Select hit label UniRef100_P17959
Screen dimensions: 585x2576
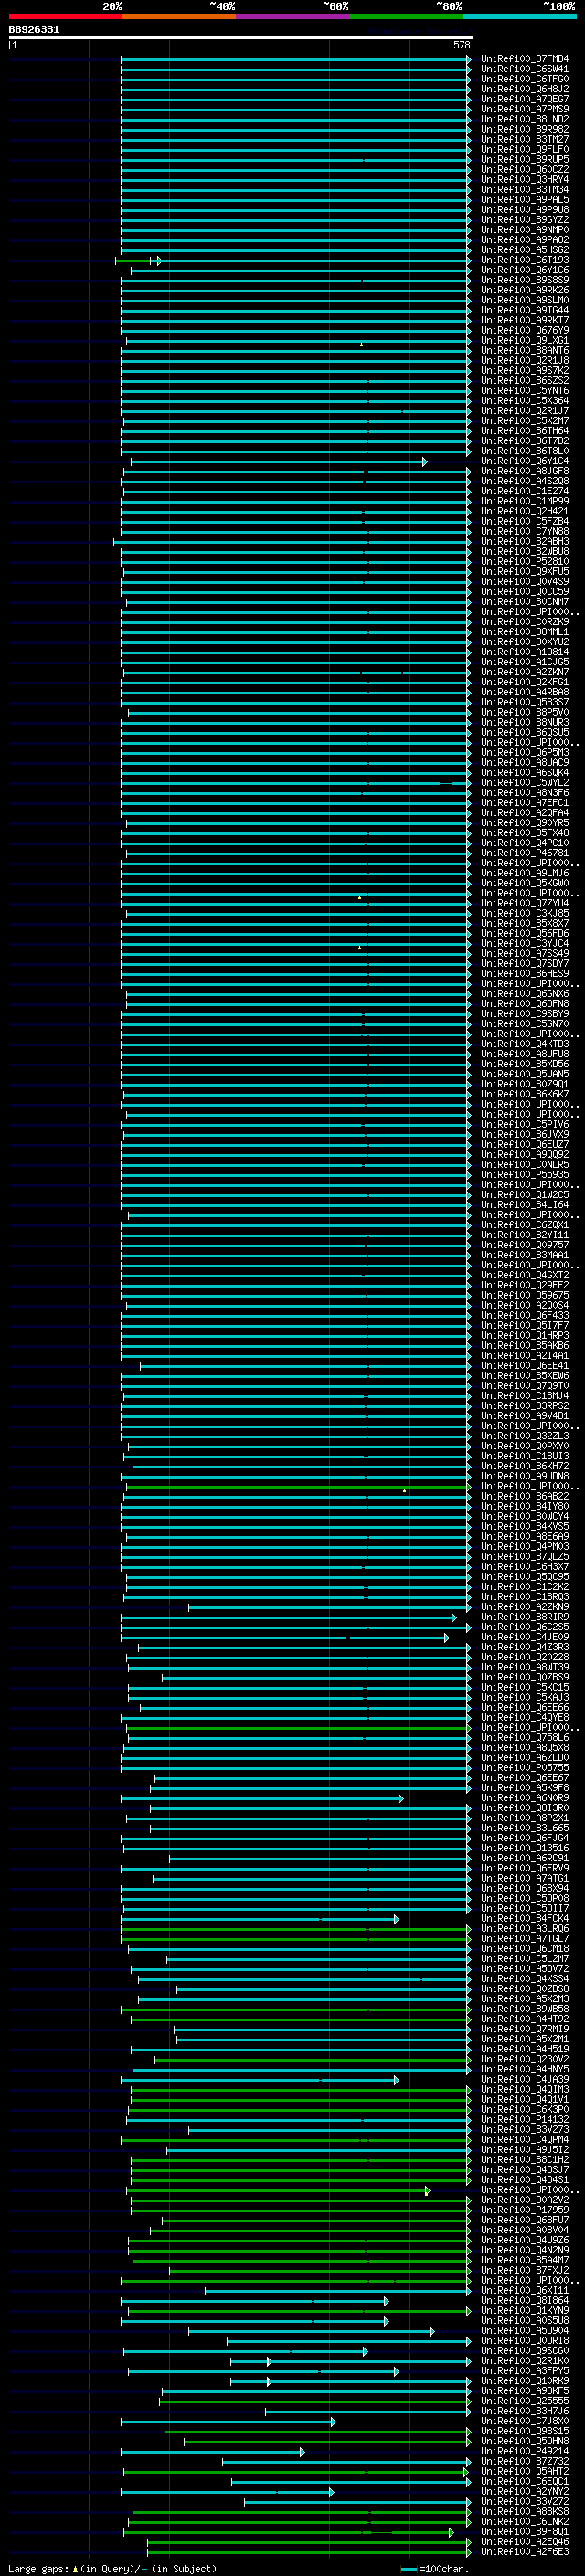coord(524,2211)
